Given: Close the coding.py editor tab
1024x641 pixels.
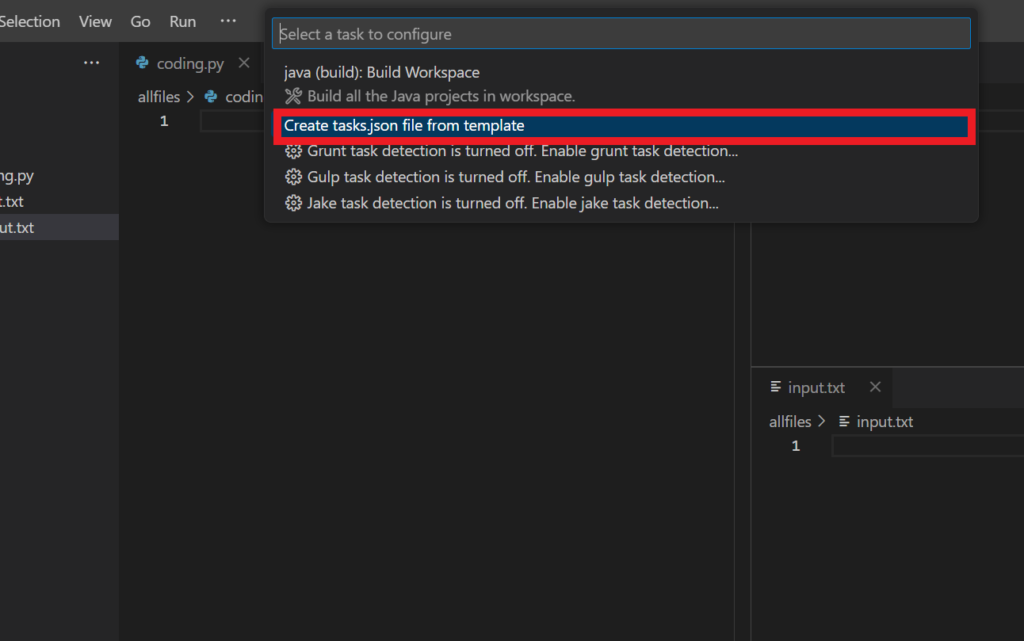Looking at the screenshot, I should tap(244, 63).
